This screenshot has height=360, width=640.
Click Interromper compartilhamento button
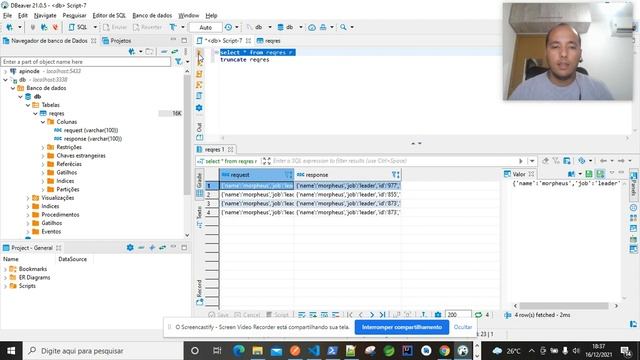pos(402,327)
